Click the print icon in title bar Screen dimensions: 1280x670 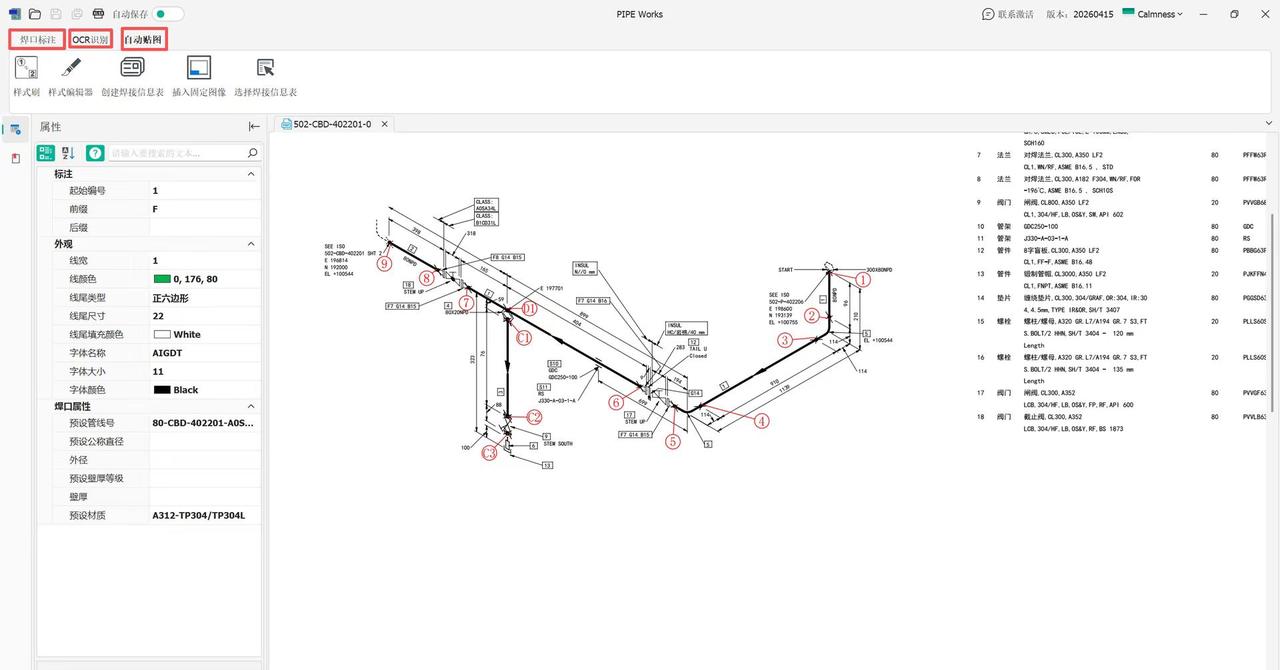tap(97, 14)
